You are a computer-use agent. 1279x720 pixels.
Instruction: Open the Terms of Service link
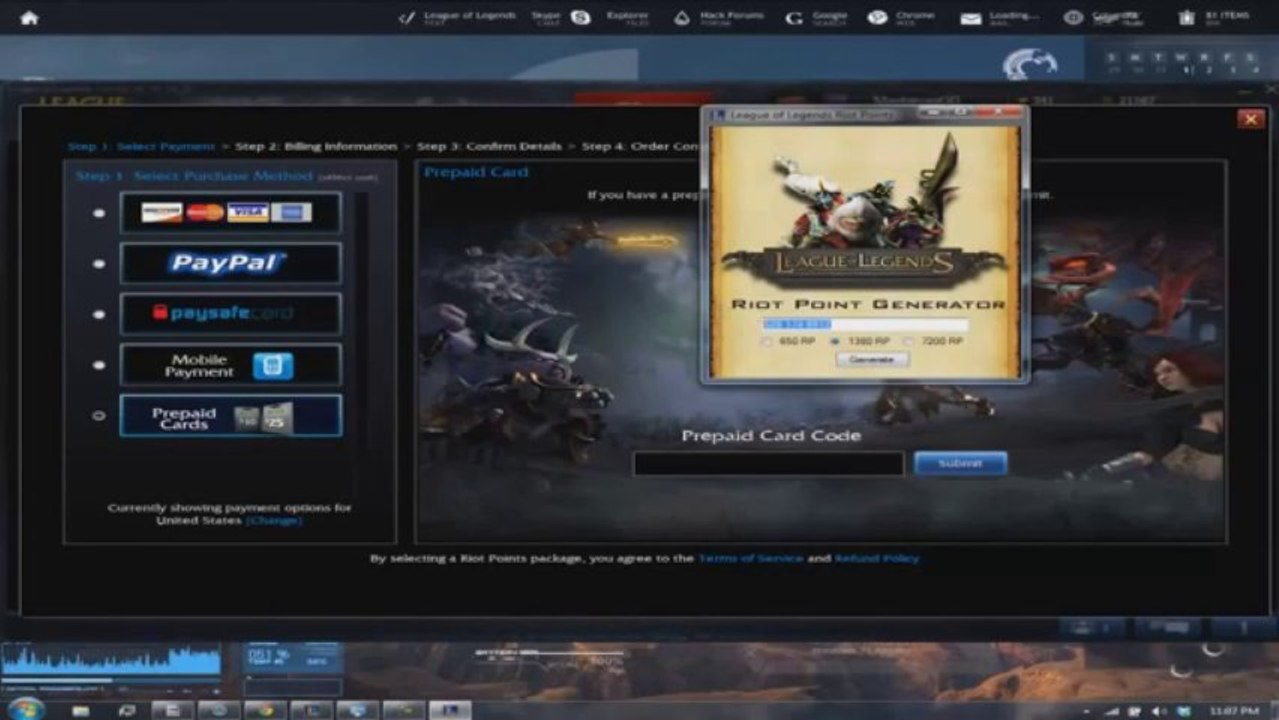click(750, 558)
